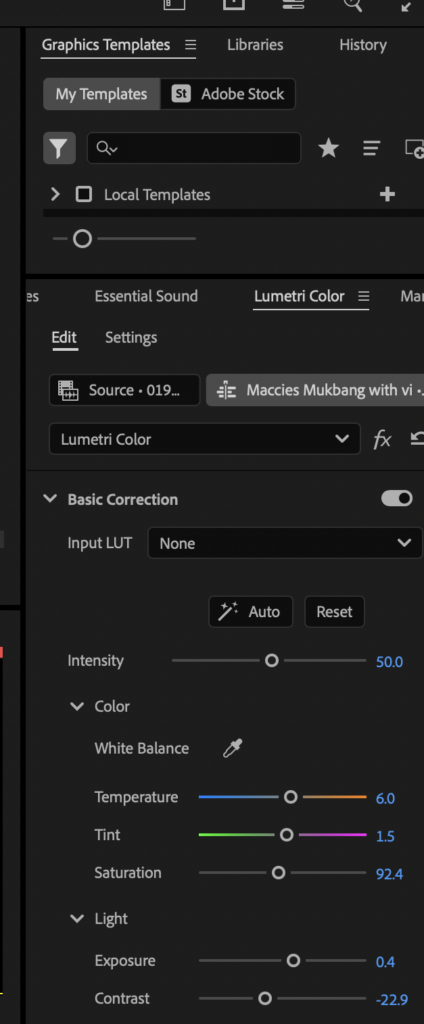Select the Lumetri Color tab
This screenshot has height=1024, width=424.
pyautogui.click(x=299, y=296)
